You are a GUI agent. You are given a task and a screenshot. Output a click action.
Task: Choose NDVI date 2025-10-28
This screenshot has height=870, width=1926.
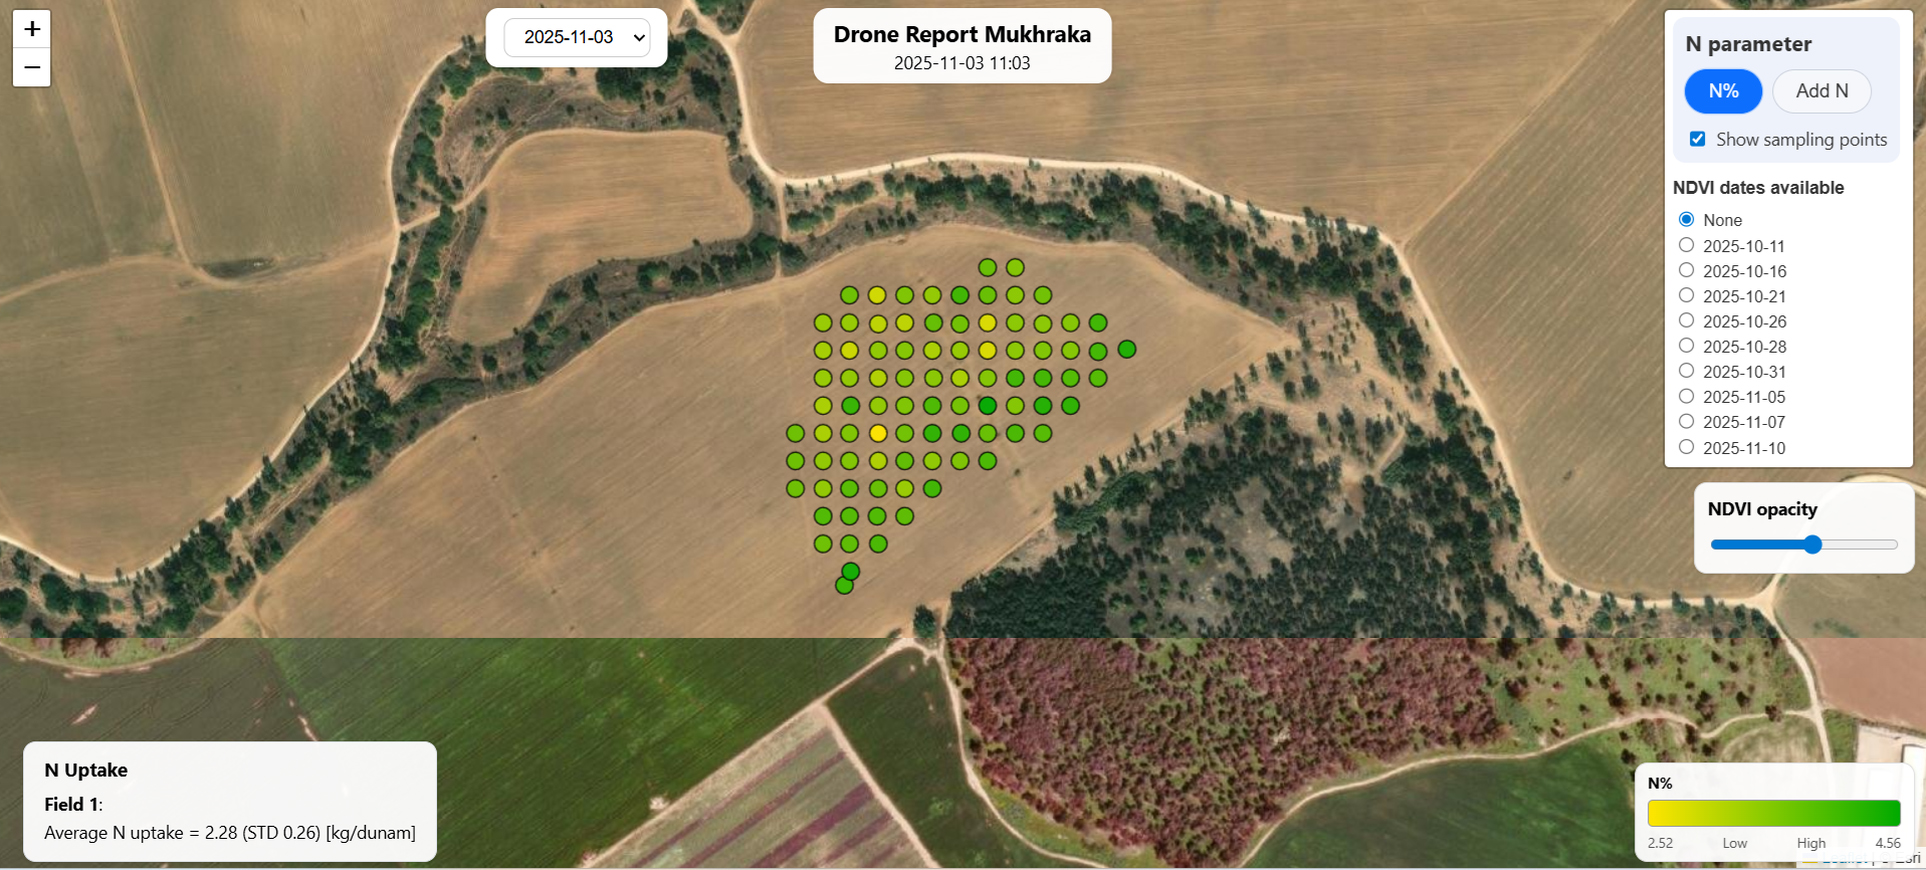pyautogui.click(x=1686, y=346)
